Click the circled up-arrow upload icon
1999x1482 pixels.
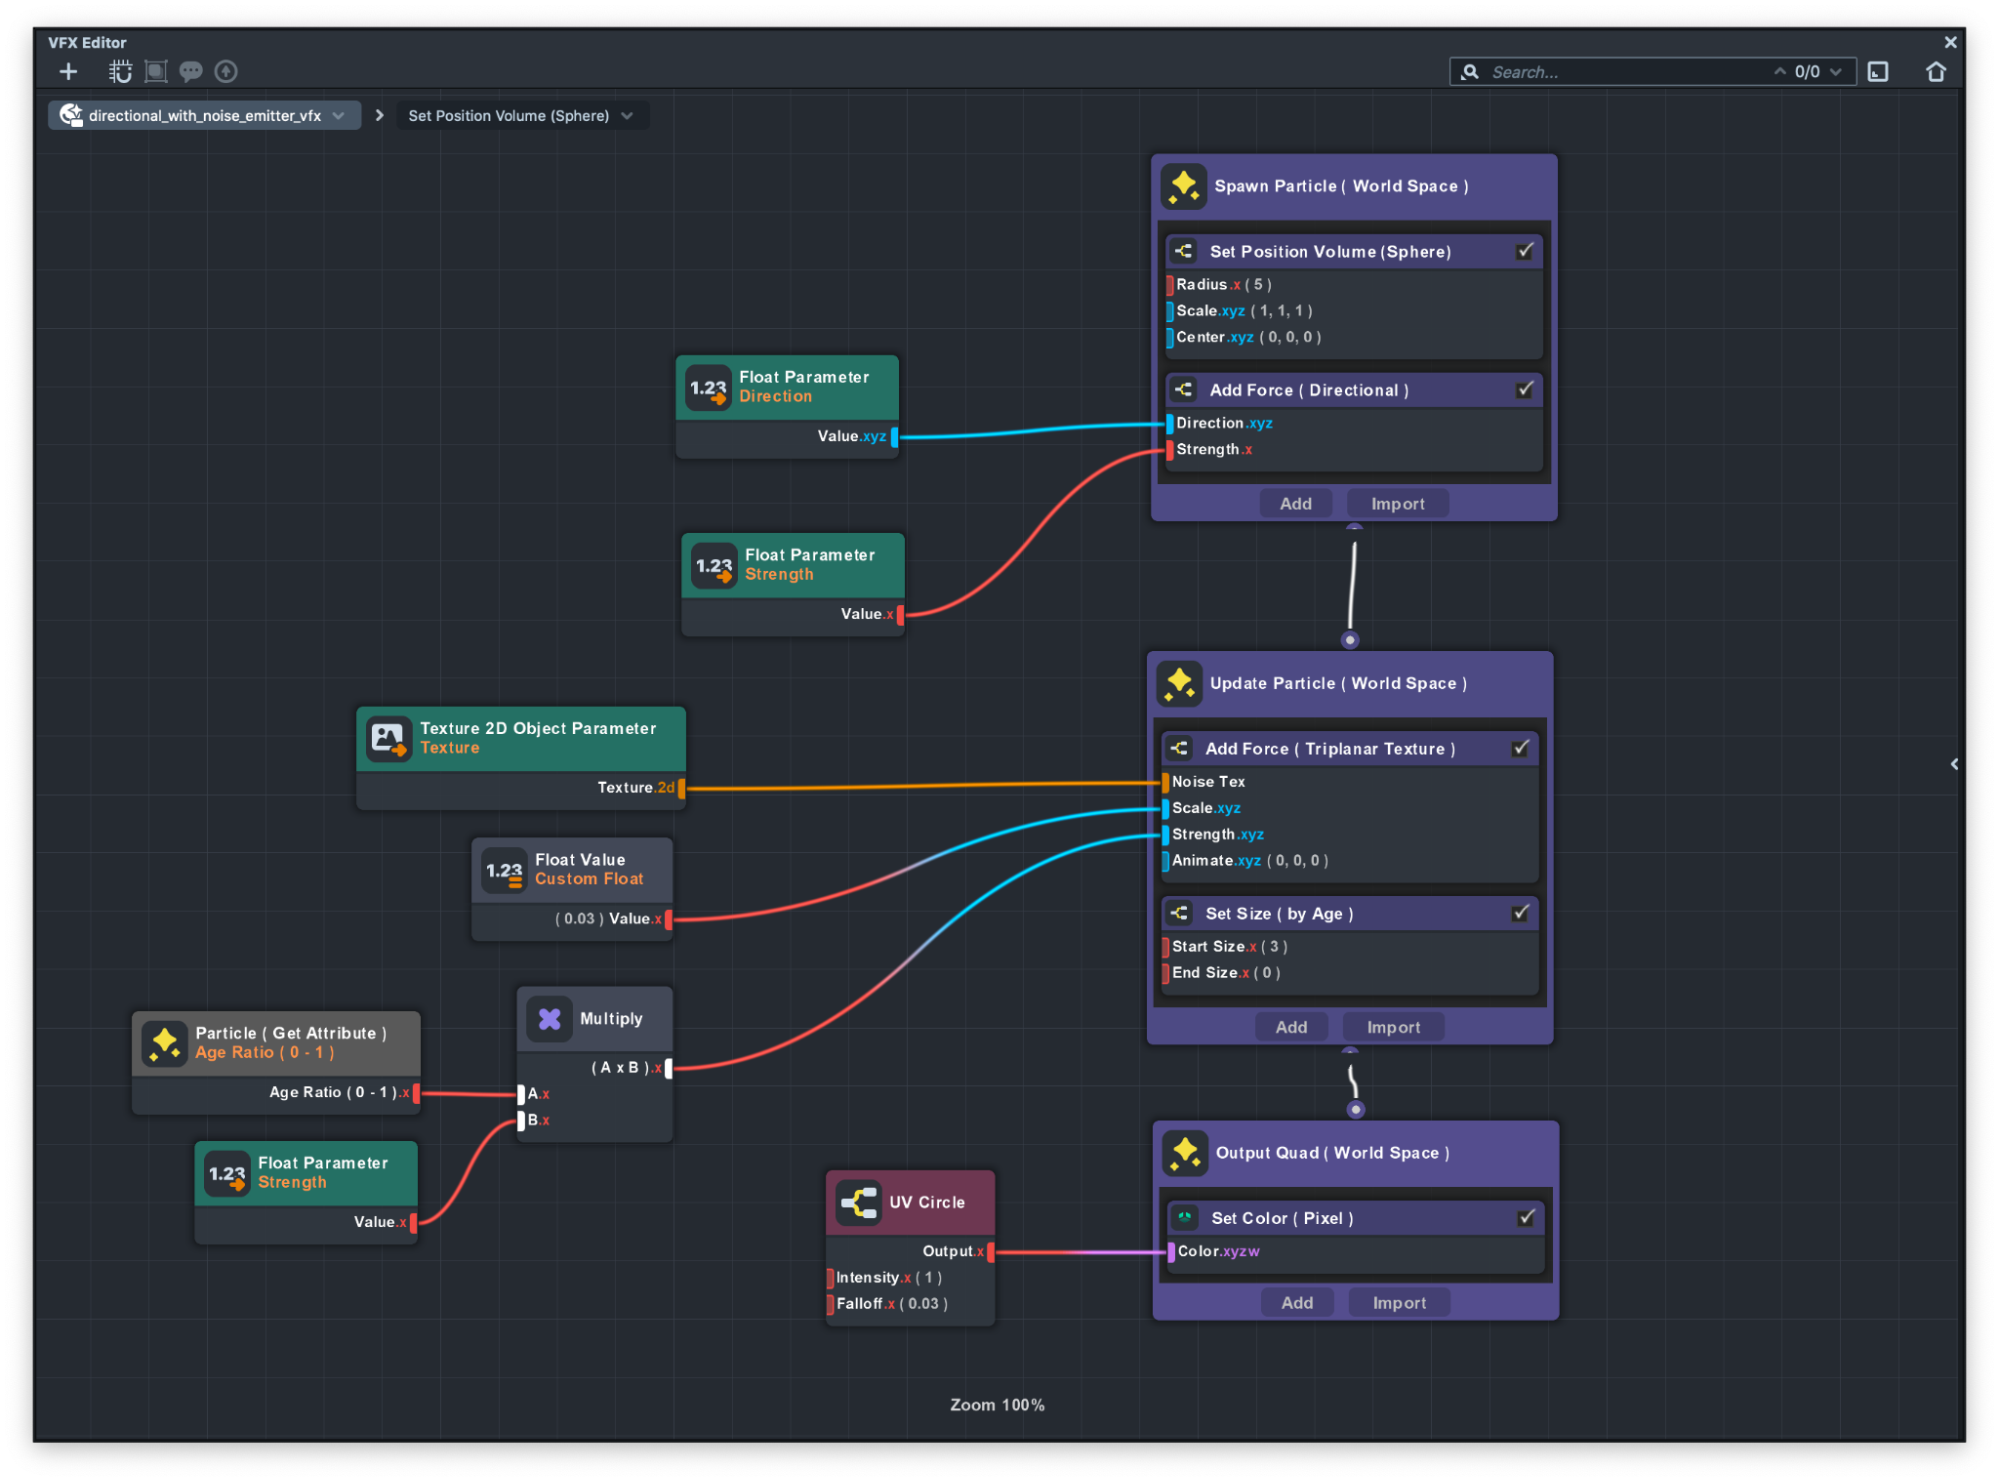pos(226,71)
